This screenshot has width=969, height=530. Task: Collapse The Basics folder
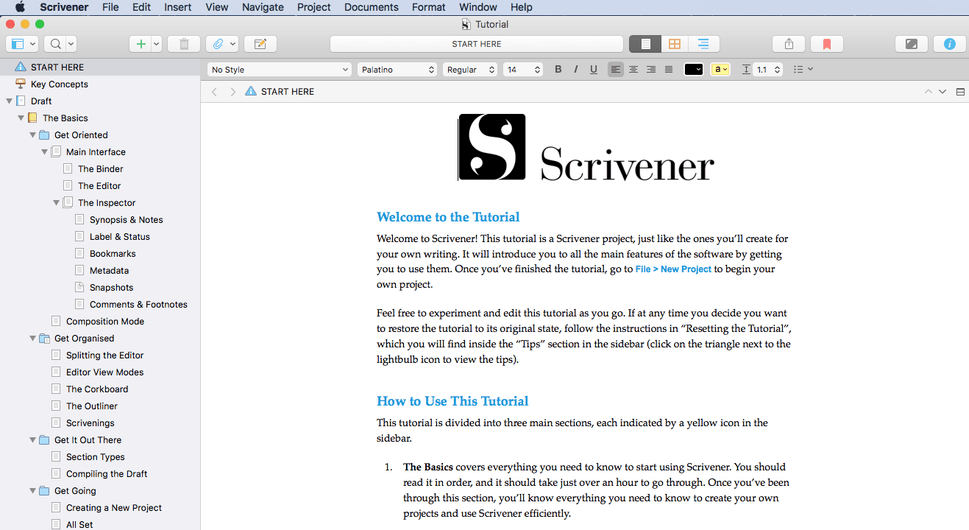tap(21, 118)
